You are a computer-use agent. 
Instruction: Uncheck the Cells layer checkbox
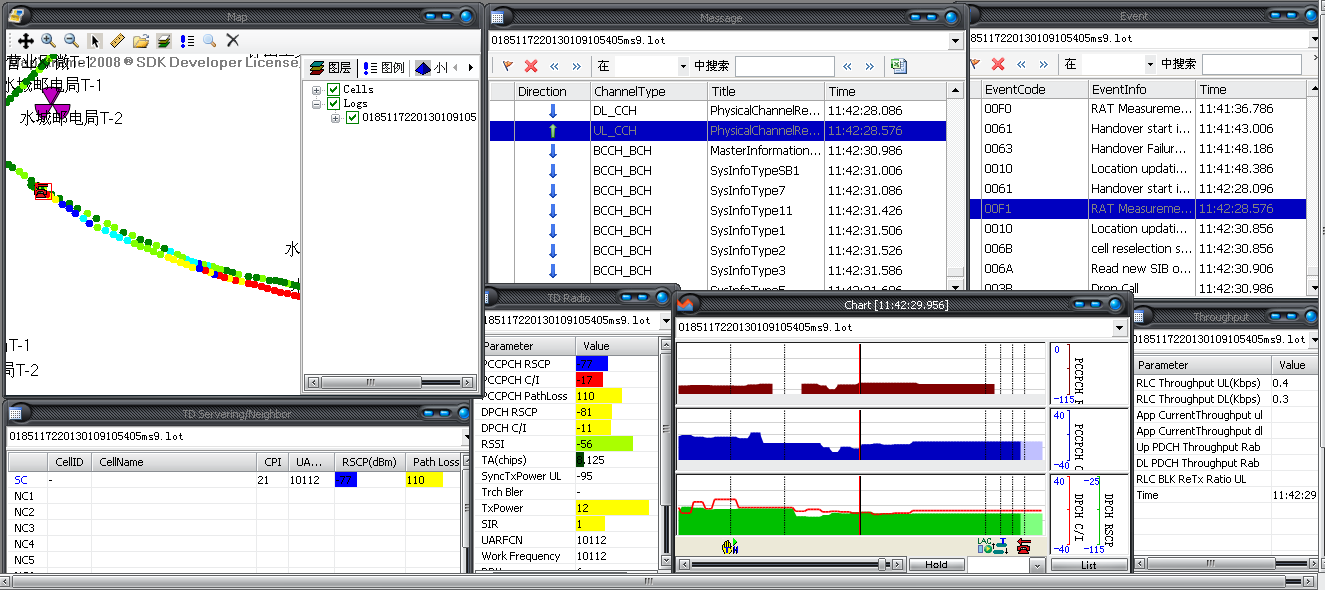coord(334,90)
